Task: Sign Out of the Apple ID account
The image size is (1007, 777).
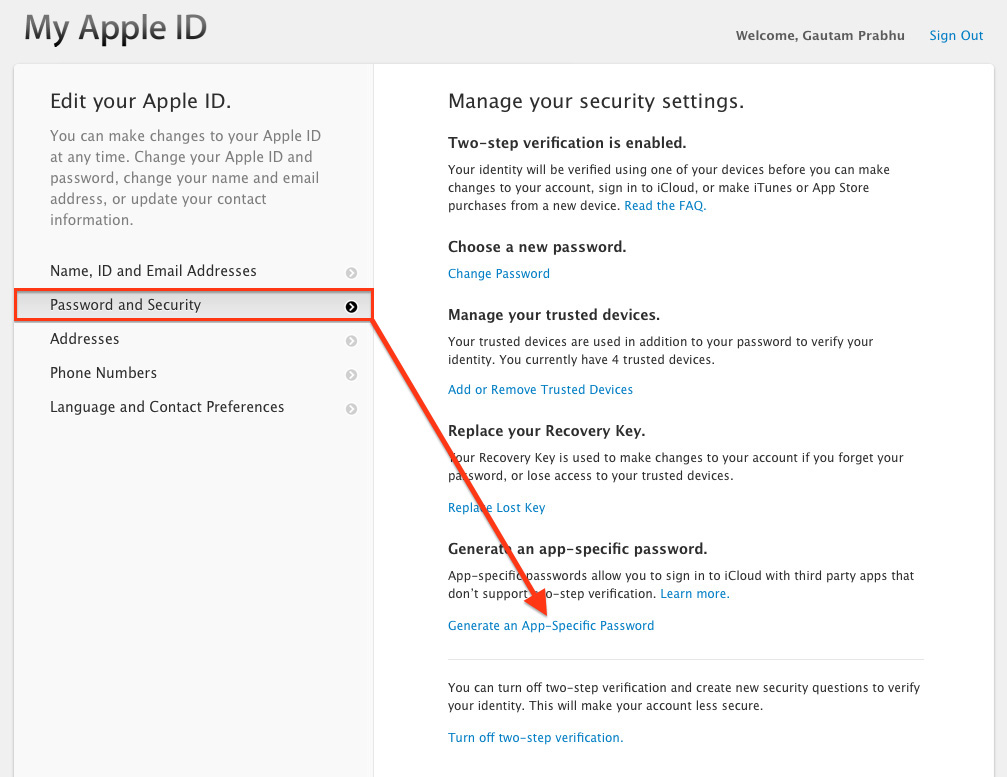Action: 956,36
